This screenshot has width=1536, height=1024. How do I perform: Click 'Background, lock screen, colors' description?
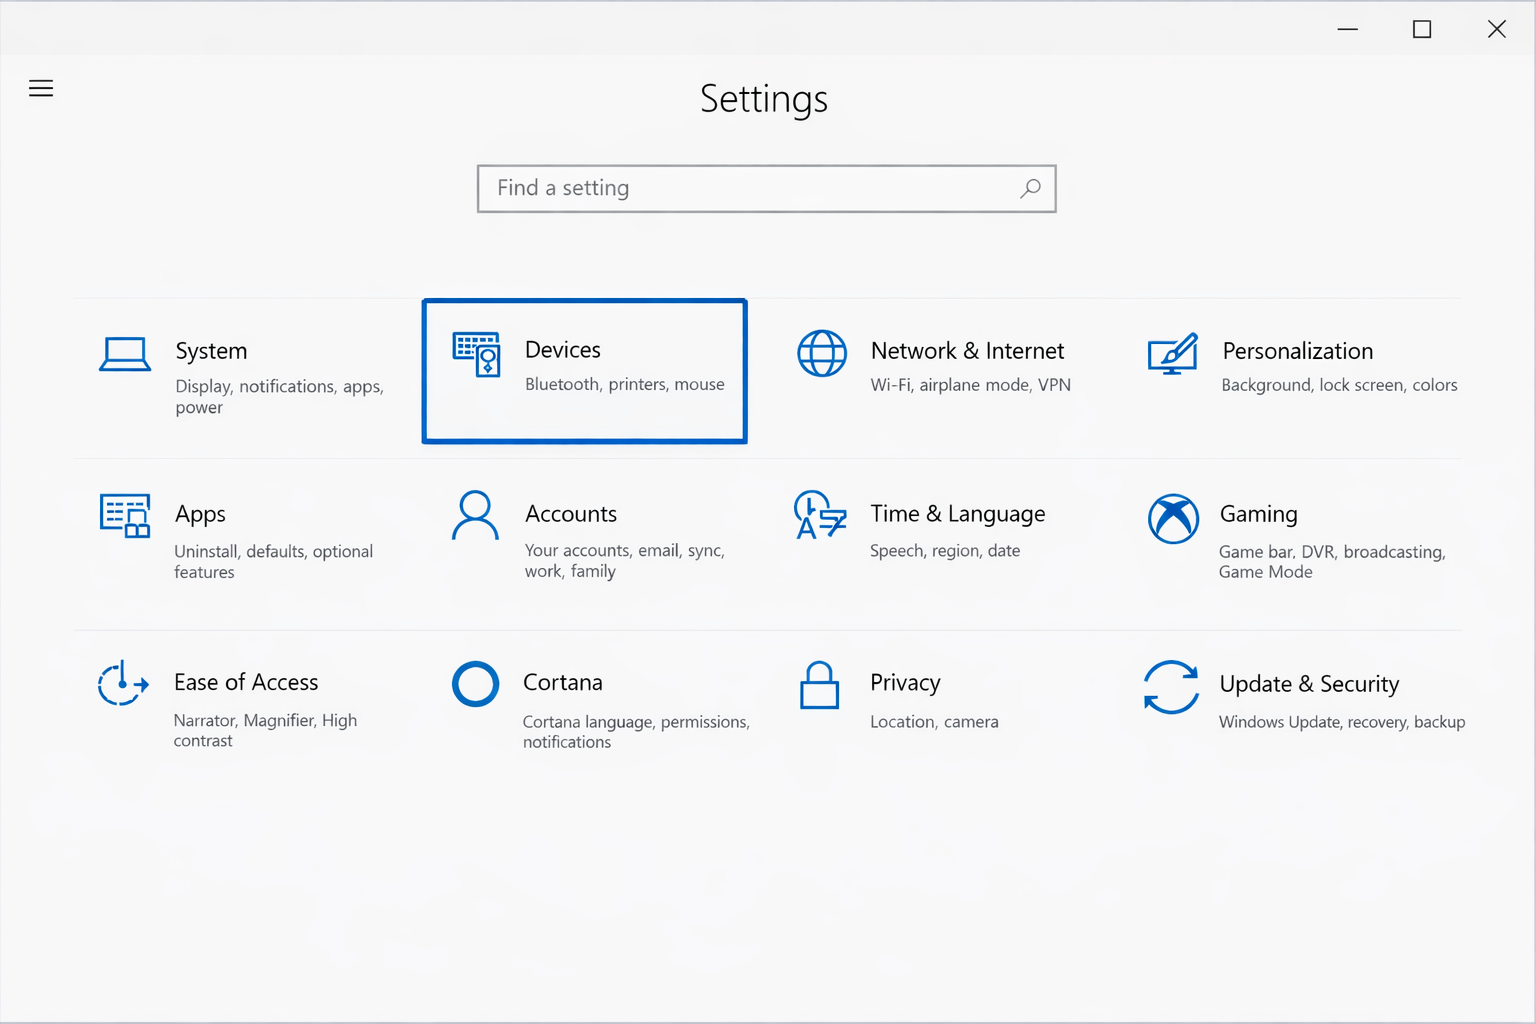1339,385
